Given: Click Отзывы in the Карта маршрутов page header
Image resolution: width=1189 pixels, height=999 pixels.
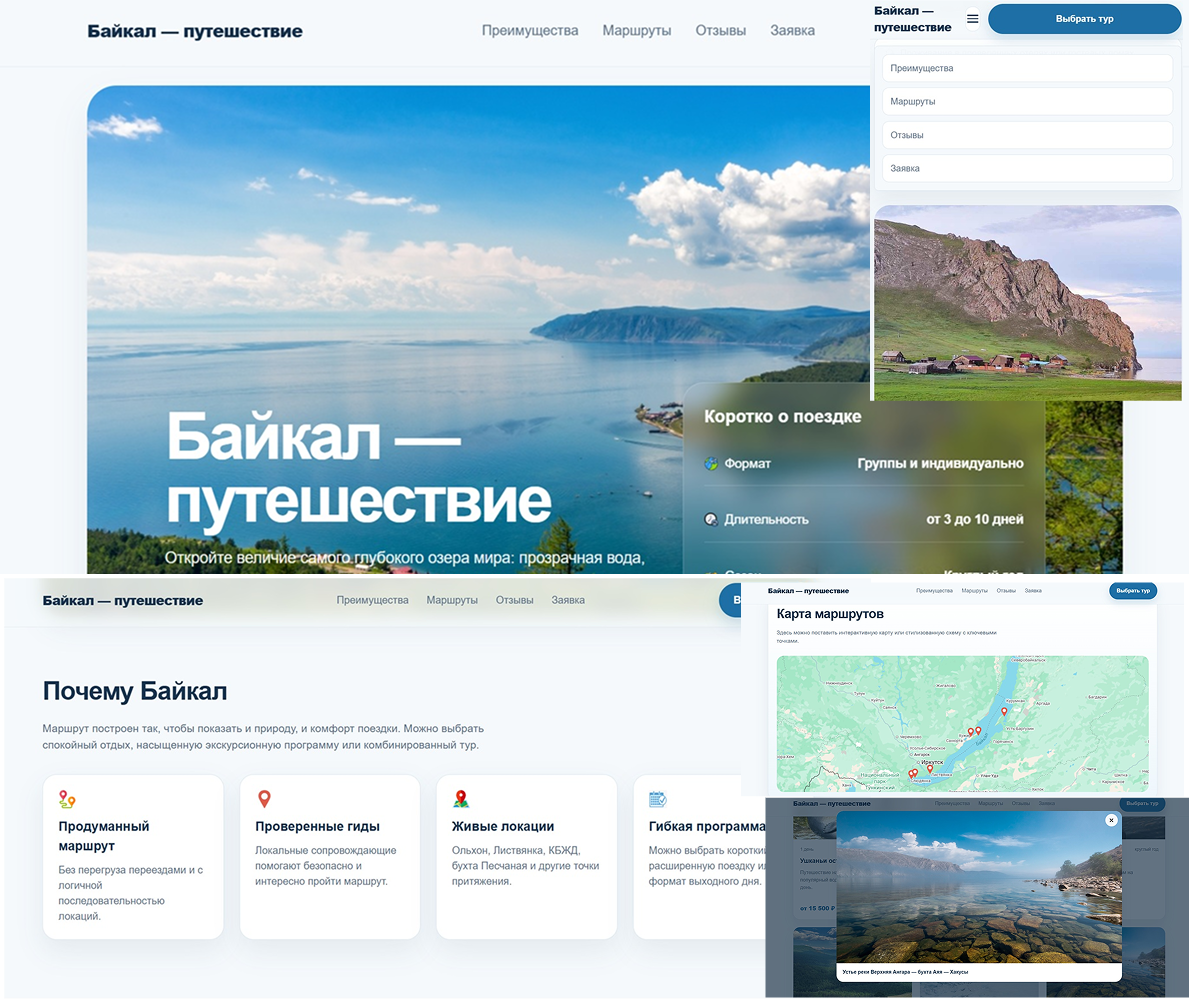Looking at the screenshot, I should pyautogui.click(x=1006, y=590).
